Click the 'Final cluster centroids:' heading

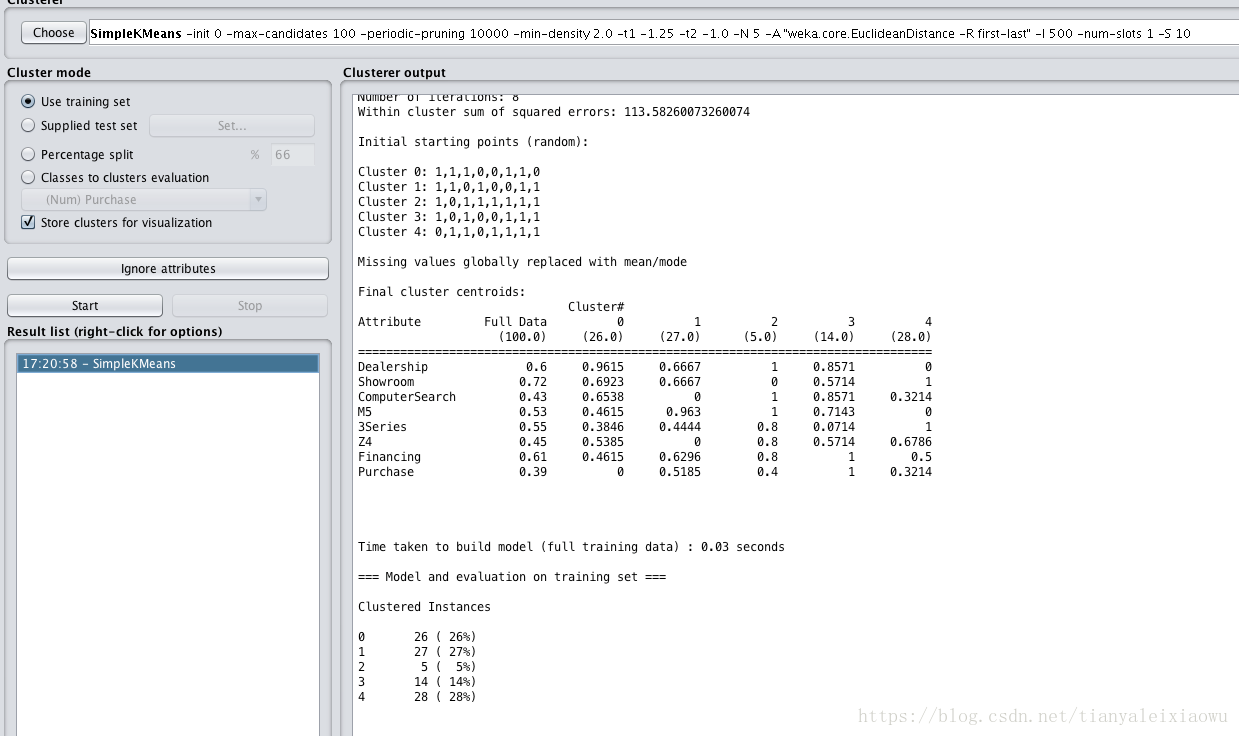click(x=441, y=292)
